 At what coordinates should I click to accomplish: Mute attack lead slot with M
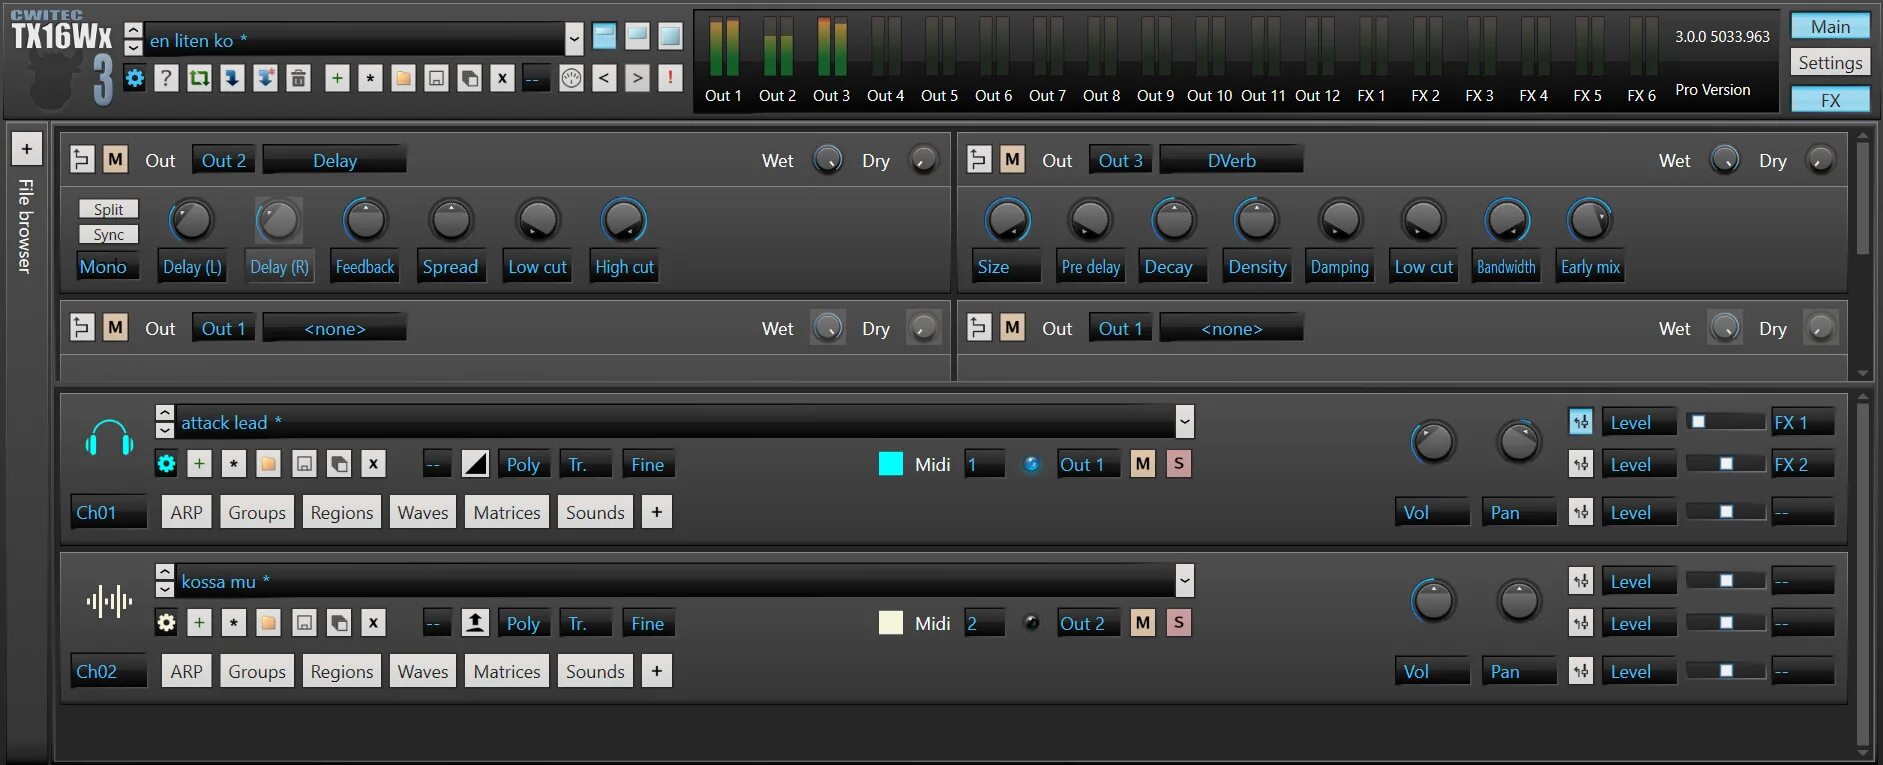click(1143, 464)
